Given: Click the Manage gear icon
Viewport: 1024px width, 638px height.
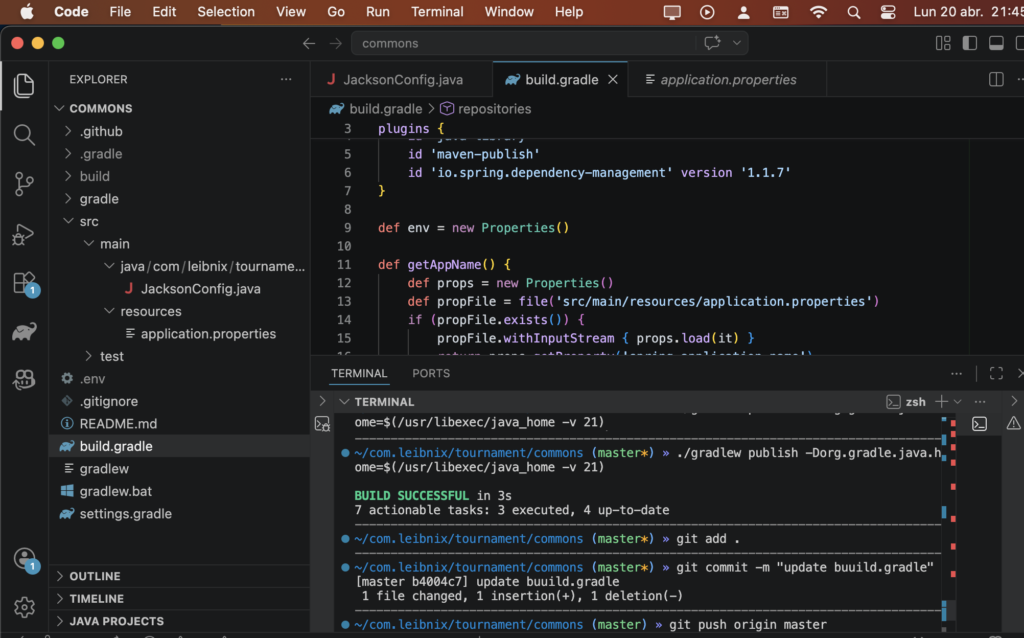Looking at the screenshot, I should pyautogui.click(x=24, y=607).
